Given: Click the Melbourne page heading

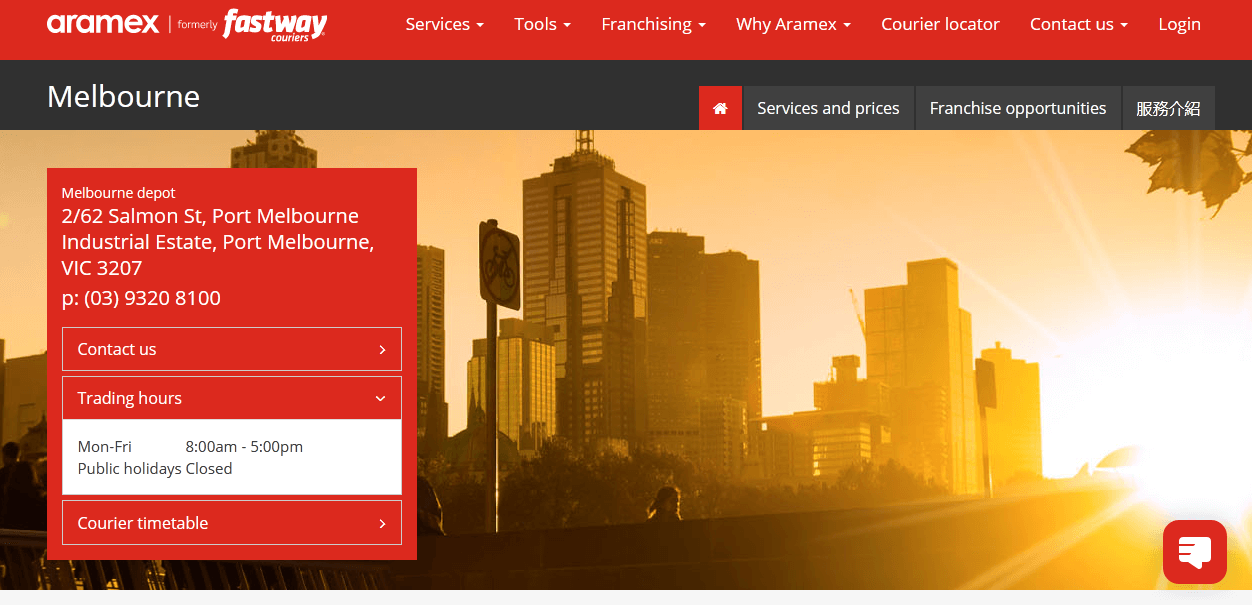Looking at the screenshot, I should tap(123, 96).
